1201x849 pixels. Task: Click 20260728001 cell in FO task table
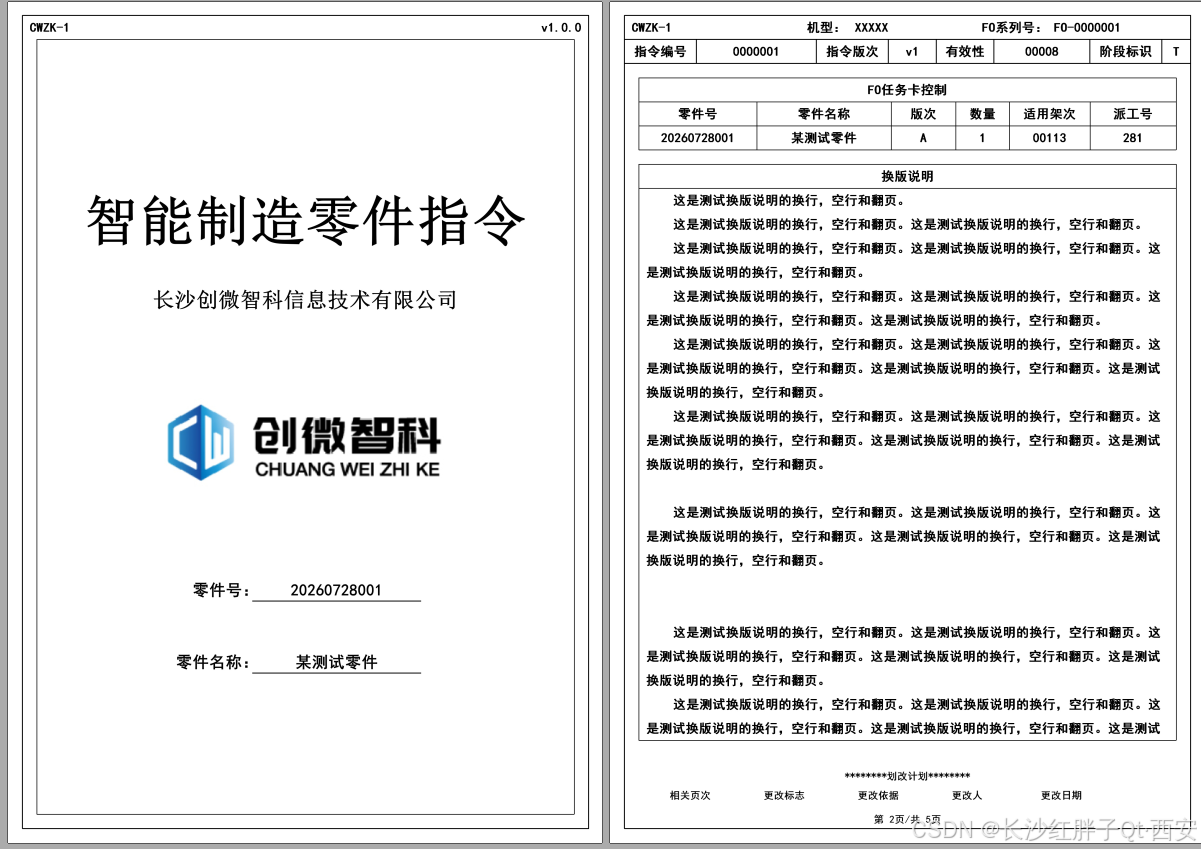coord(698,138)
